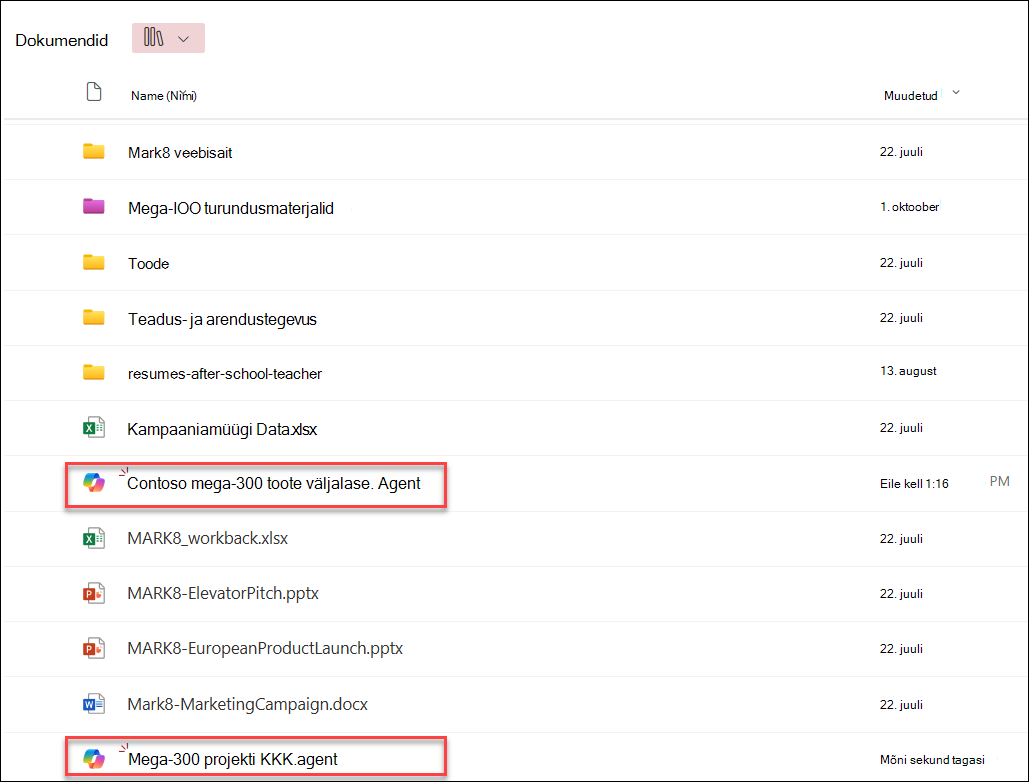Click the Toode folder icon
Screen dimensions: 1029x782
click(94, 262)
